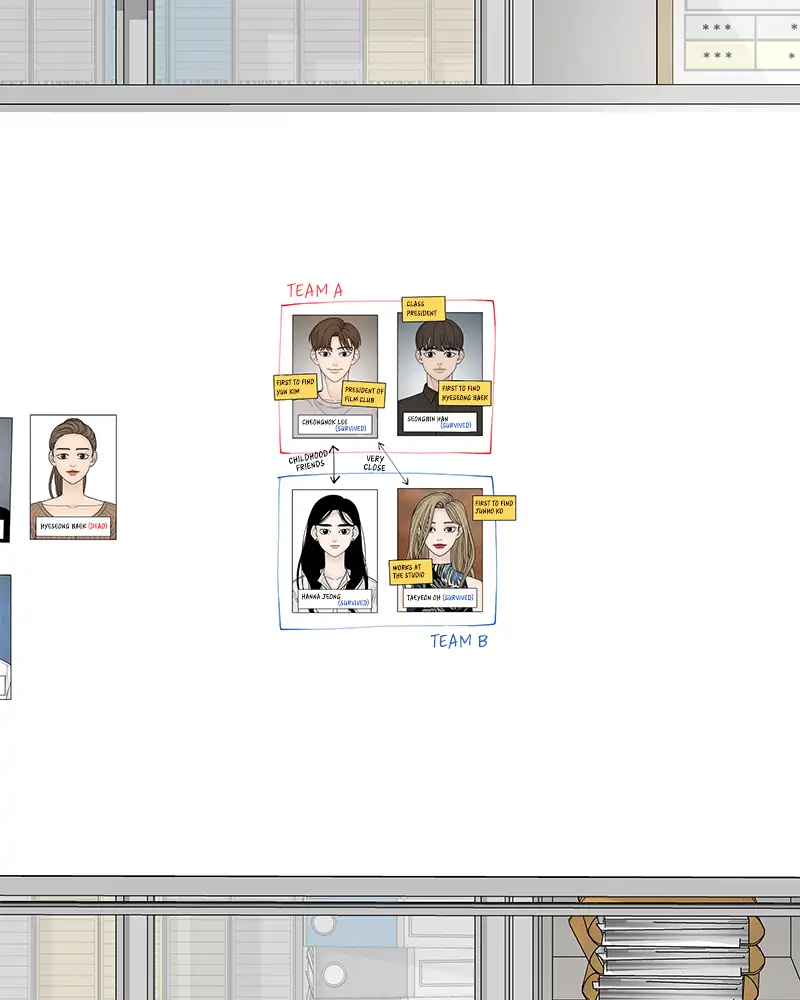Click the blue 'TEAM B' heading
This screenshot has width=800, height=1000.
pos(459,641)
